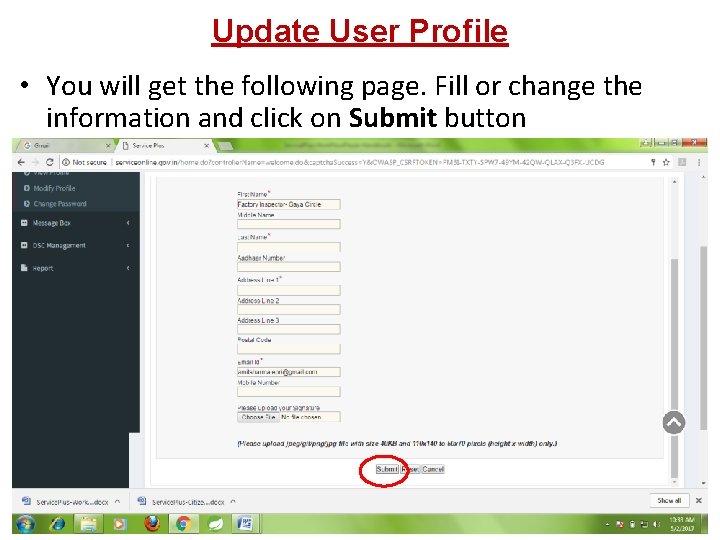Open a new browser tab
This screenshot has width=720, height=540.
click(225, 146)
